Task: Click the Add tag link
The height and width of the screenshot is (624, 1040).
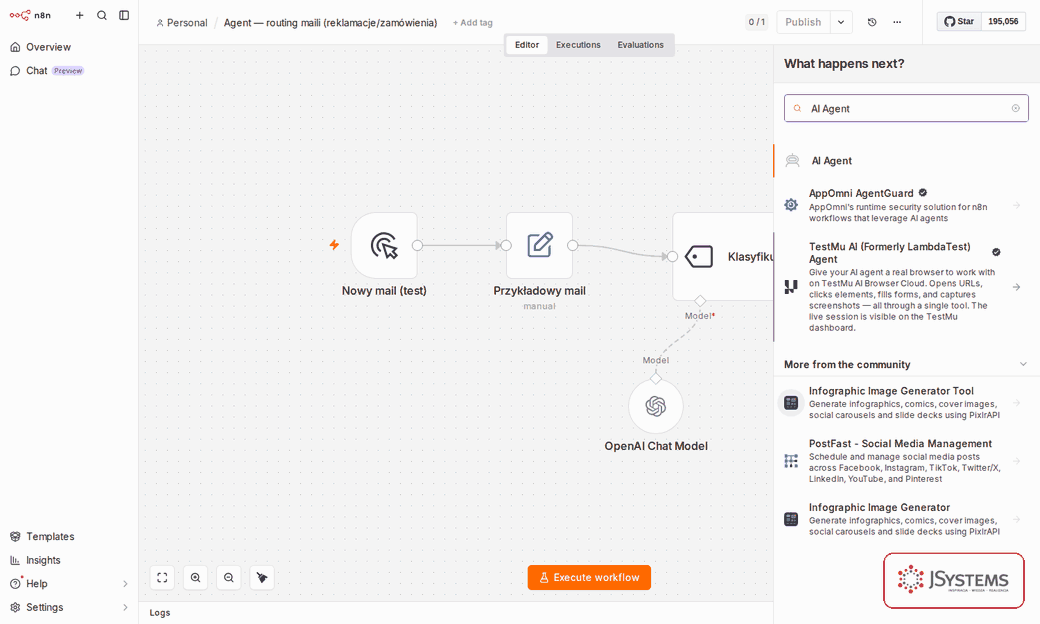Action: 472,23
